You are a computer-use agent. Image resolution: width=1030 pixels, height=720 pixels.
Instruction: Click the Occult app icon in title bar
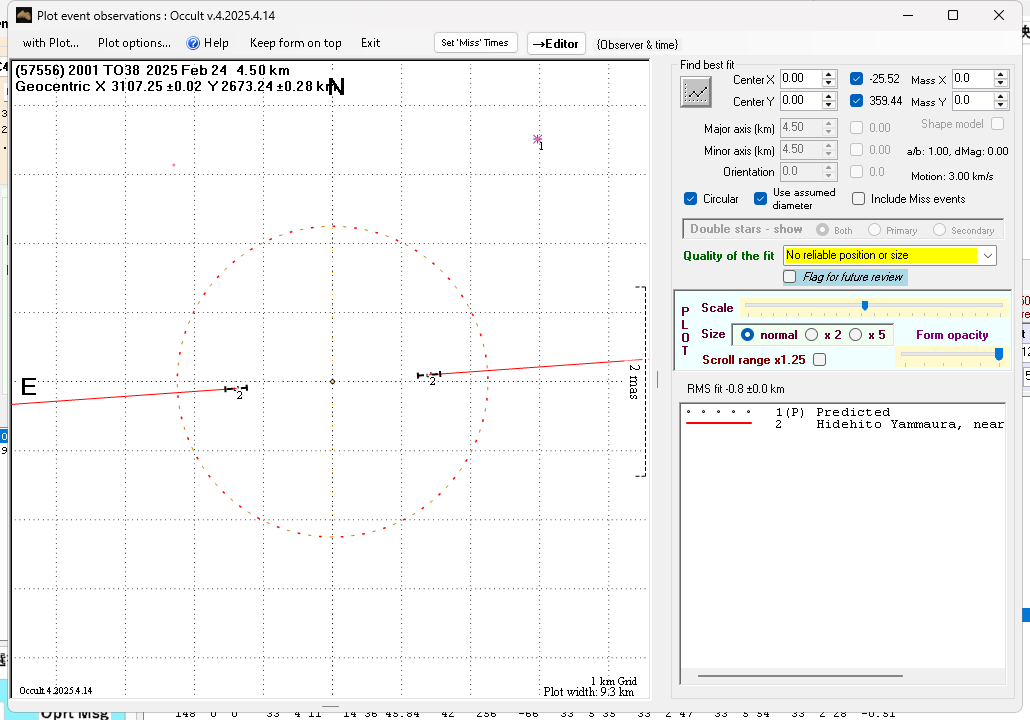point(23,15)
